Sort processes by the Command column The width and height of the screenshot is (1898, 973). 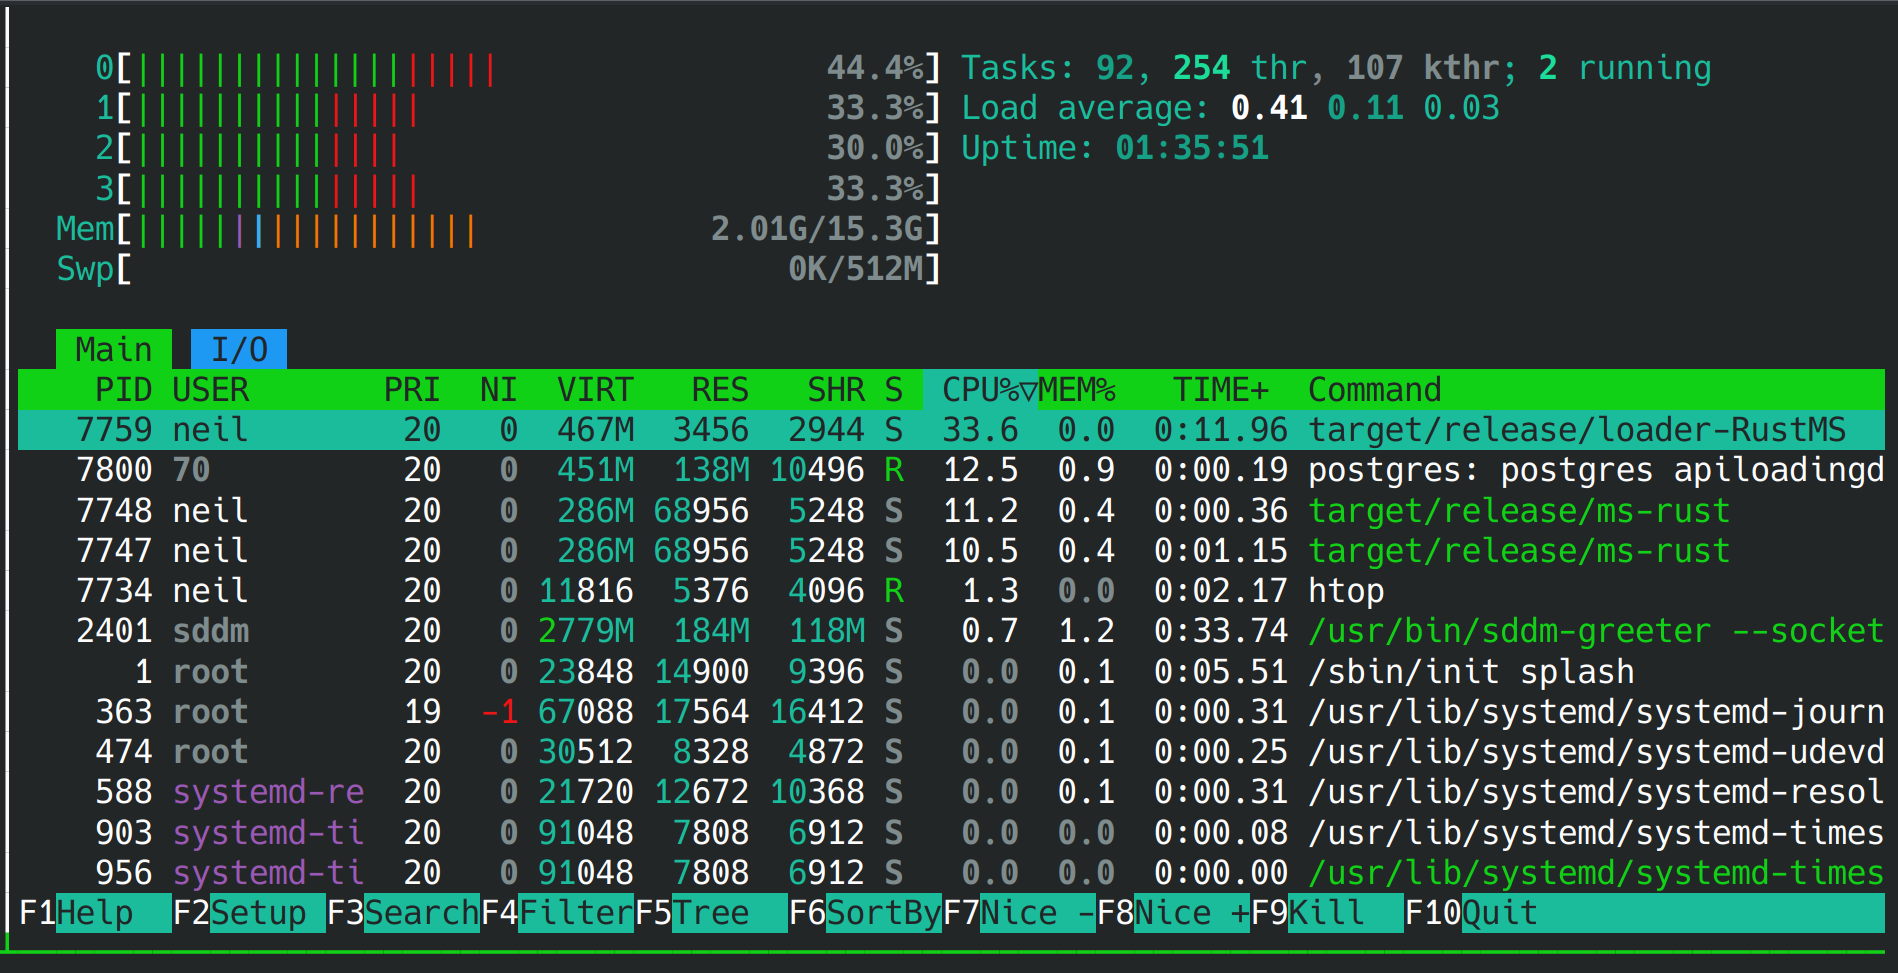1375,390
